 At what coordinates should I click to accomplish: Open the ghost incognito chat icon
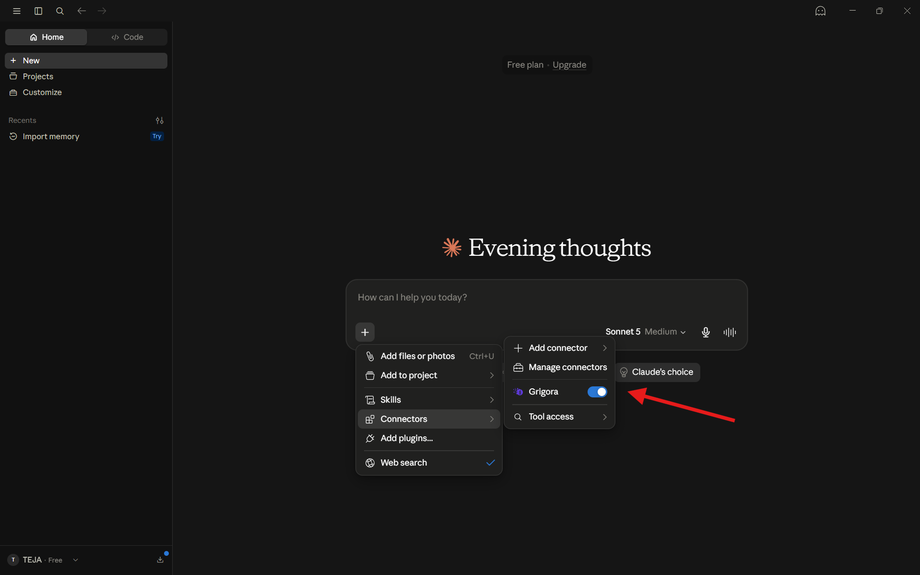point(820,11)
